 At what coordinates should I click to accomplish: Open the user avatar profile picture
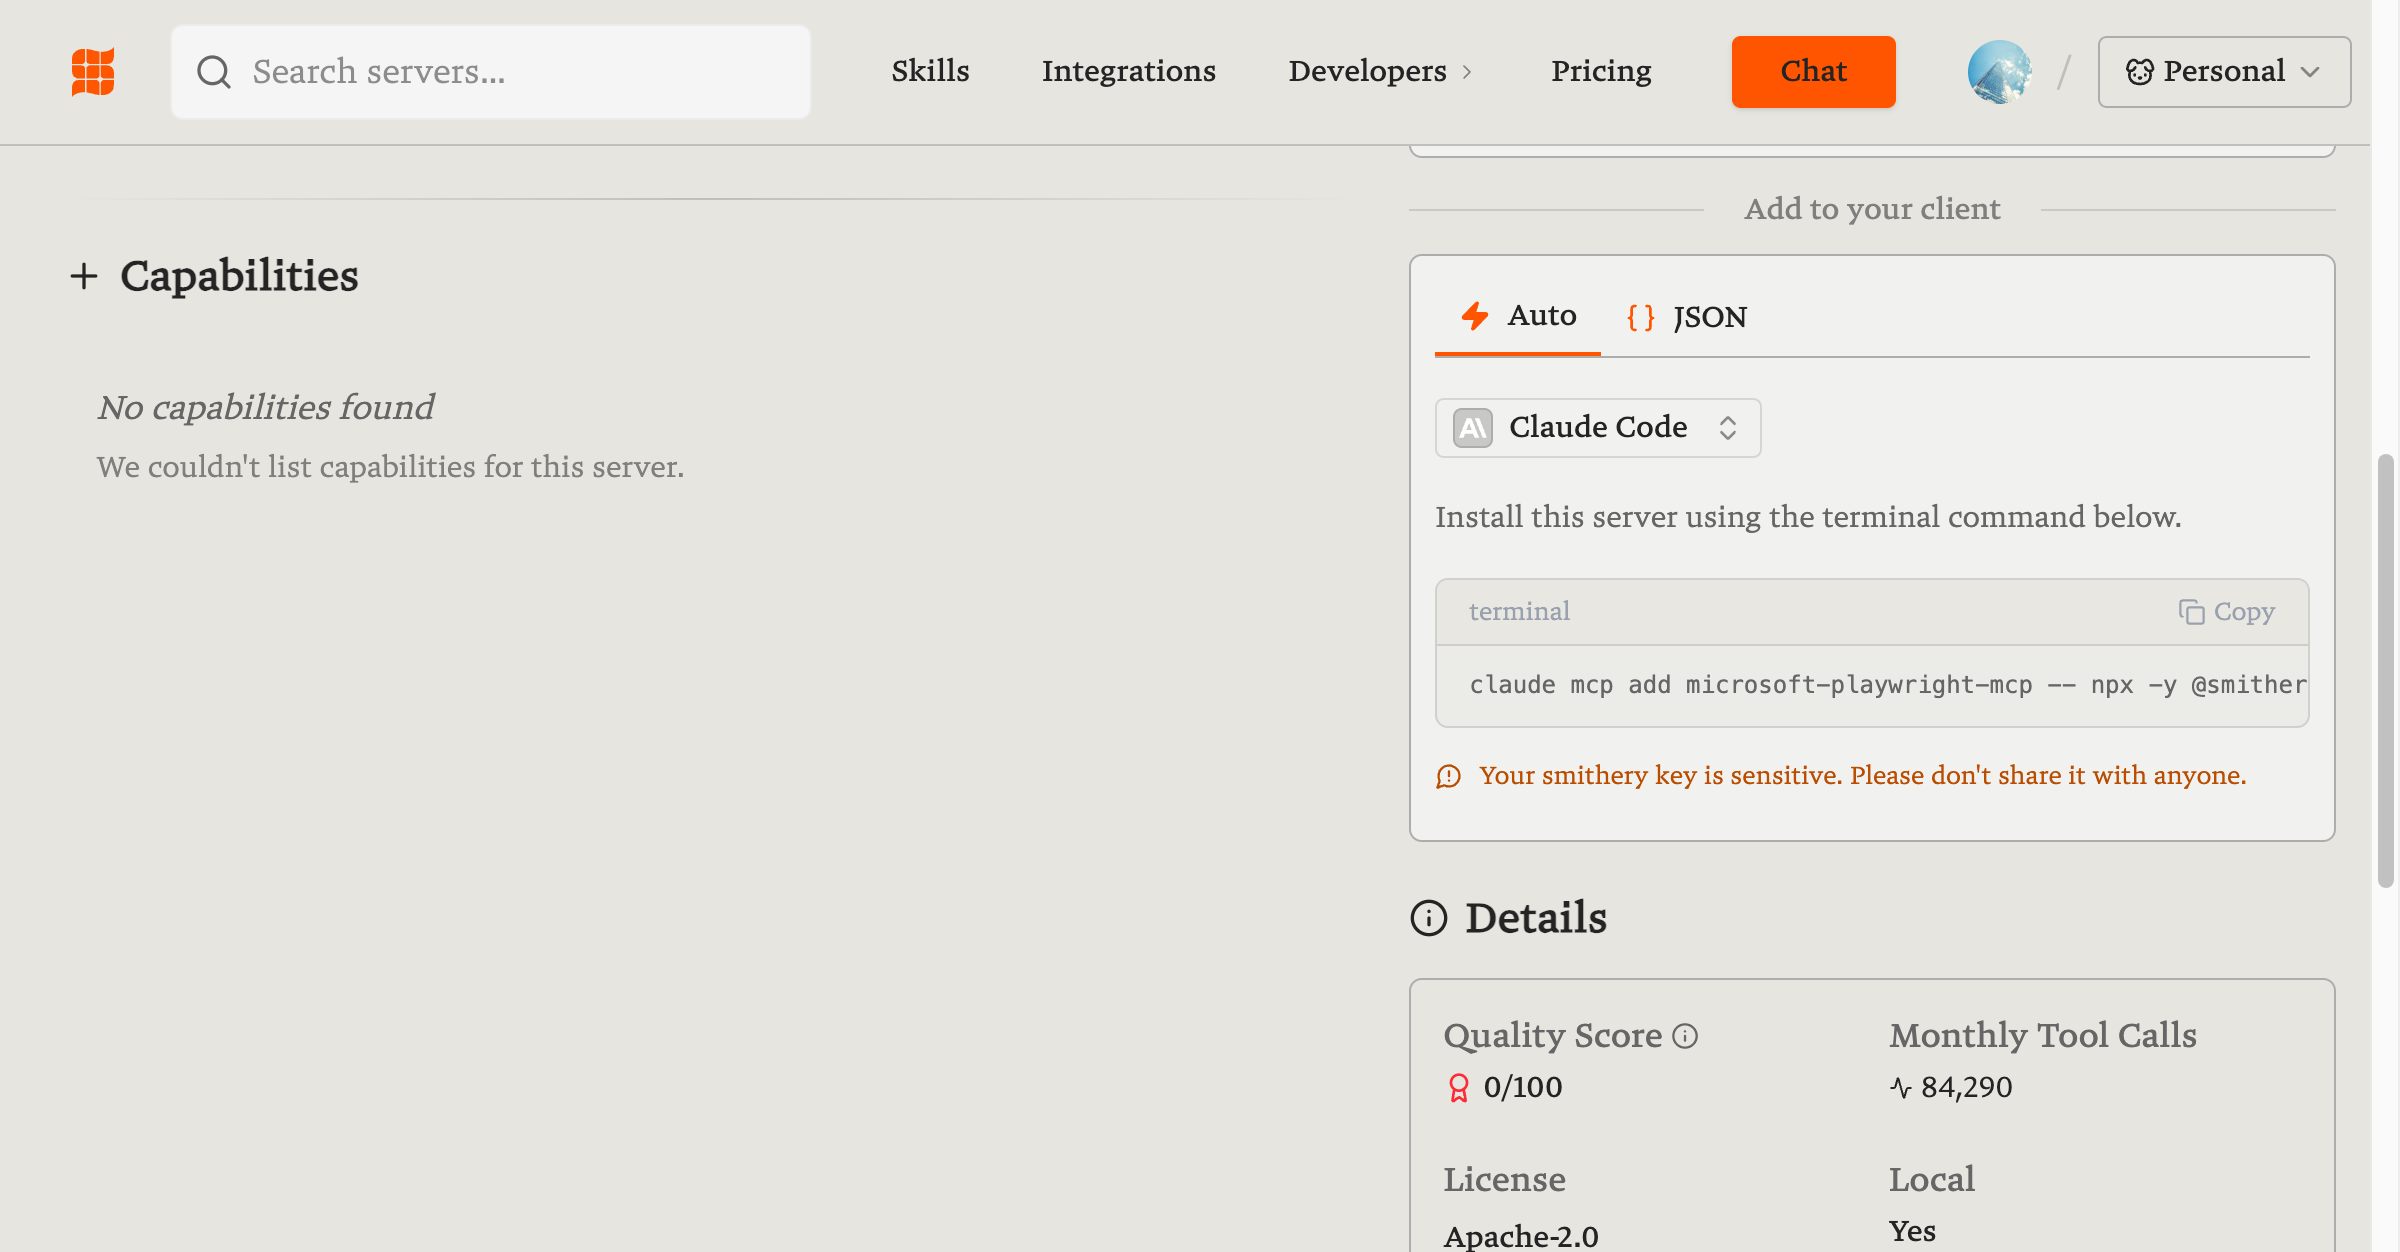(1998, 72)
